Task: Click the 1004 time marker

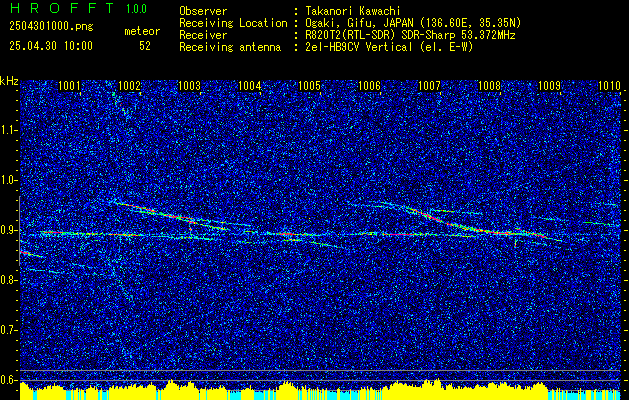Action: click(x=250, y=86)
